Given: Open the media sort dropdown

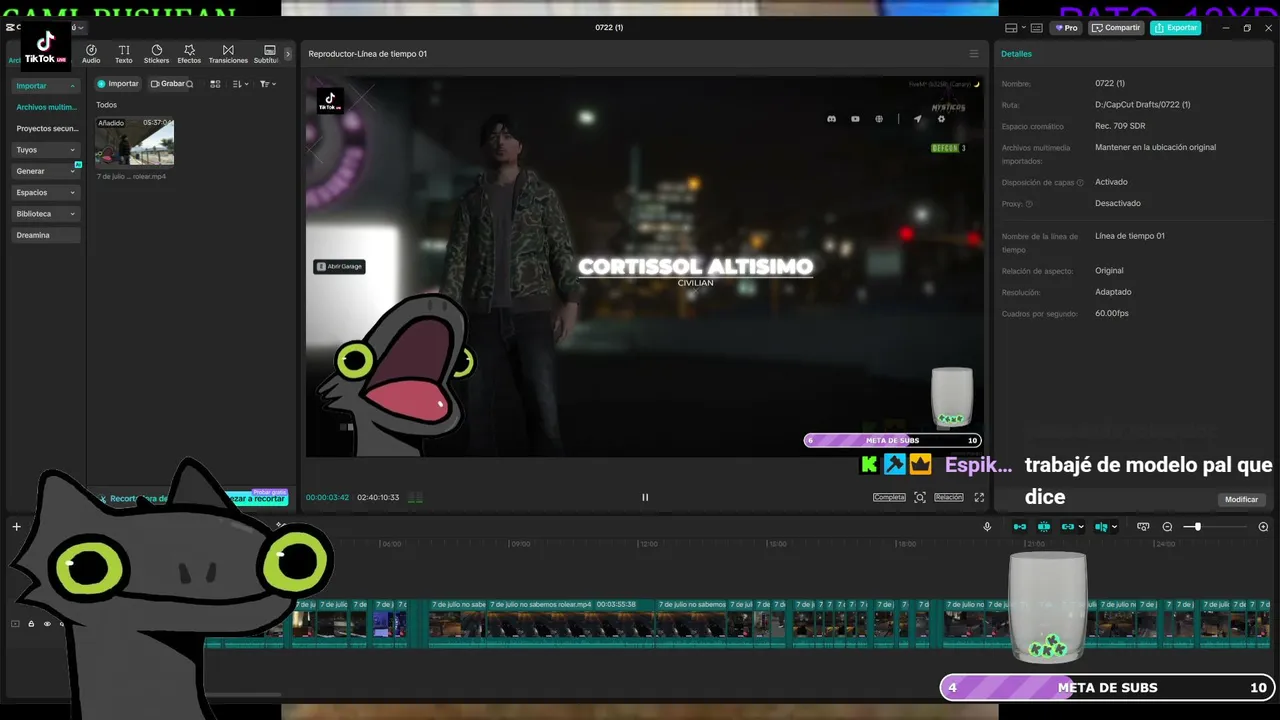Looking at the screenshot, I should 240,84.
